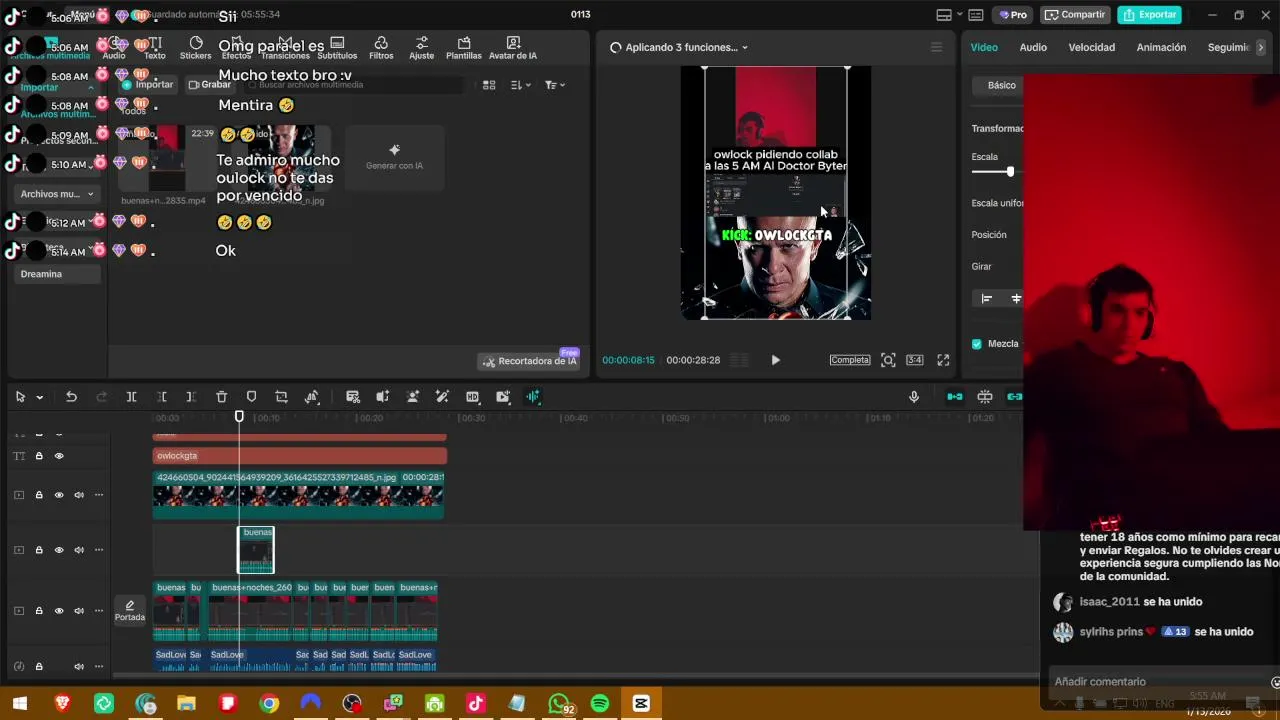
Task: Open Subtítulos panel tab
Action: pos(337,47)
